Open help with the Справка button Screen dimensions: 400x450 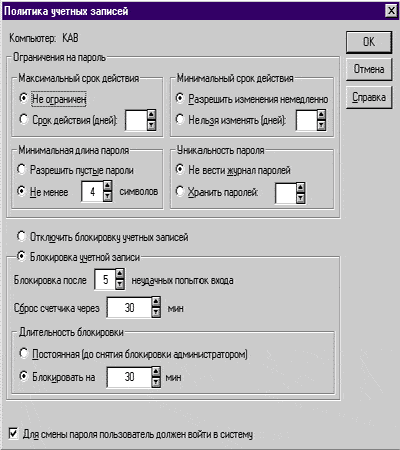click(369, 97)
